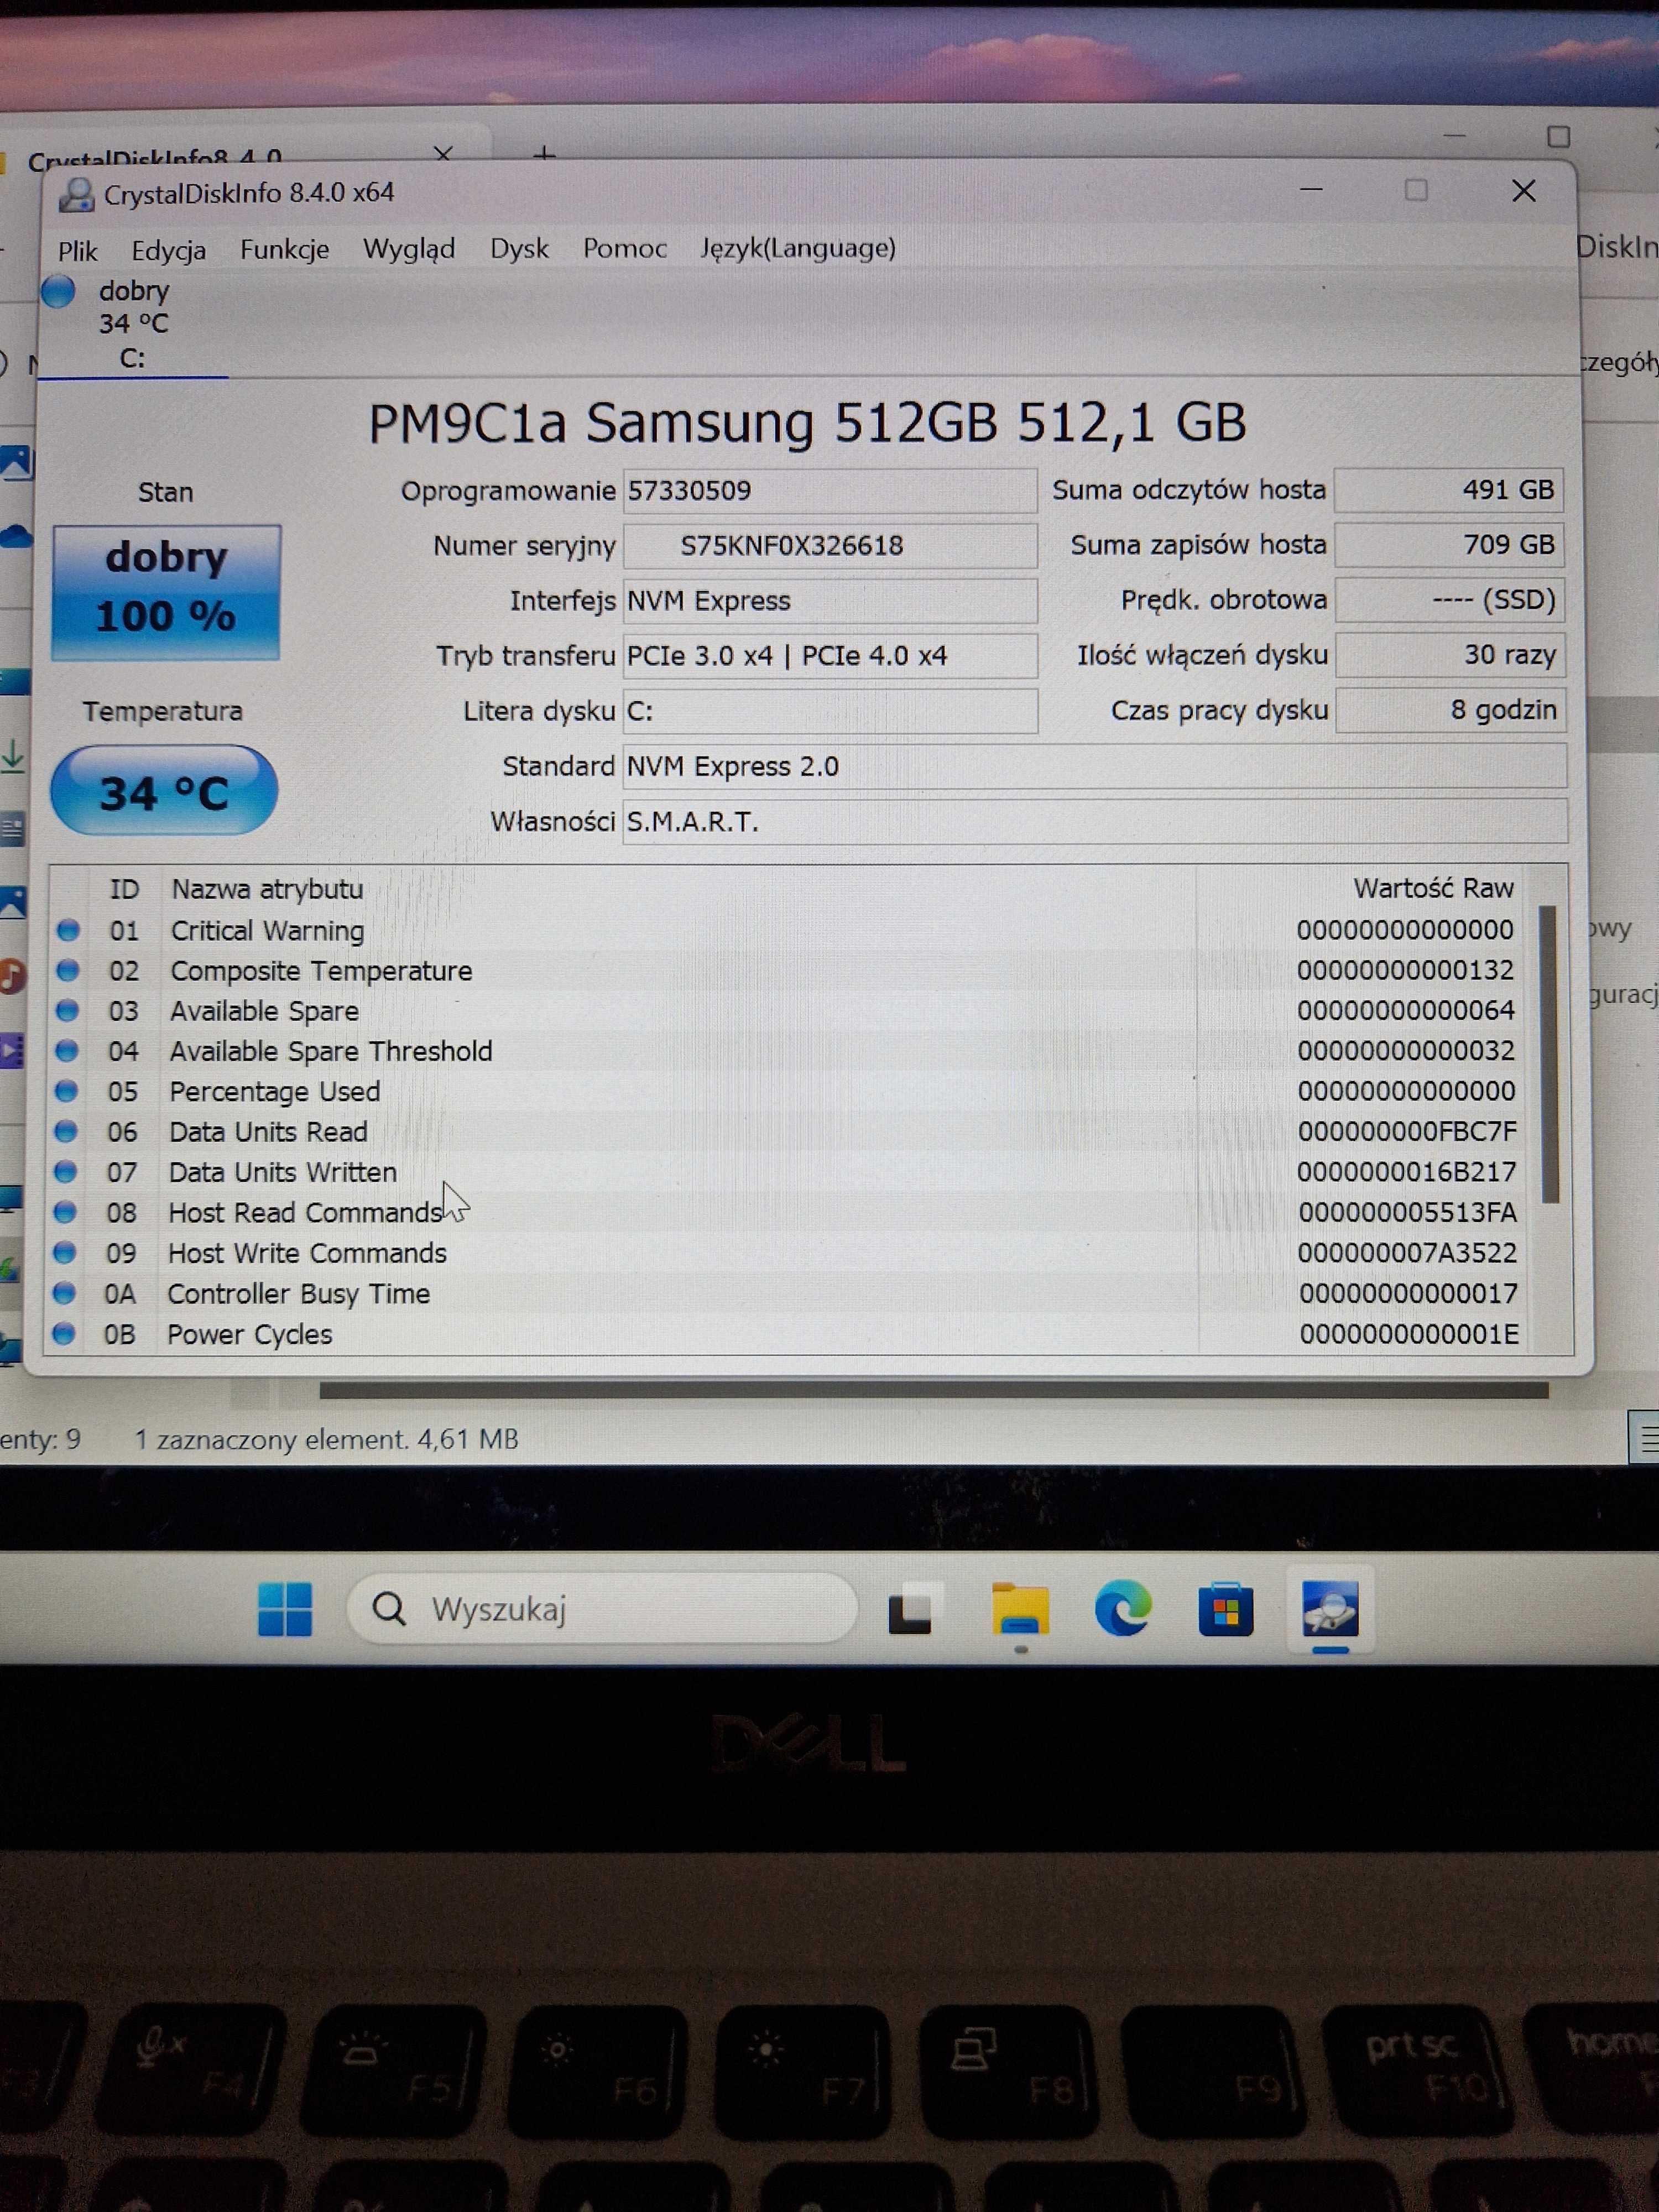Screen dimensions: 1659x2212
Task: Open File Explorer from the taskbar
Action: point(1020,1610)
